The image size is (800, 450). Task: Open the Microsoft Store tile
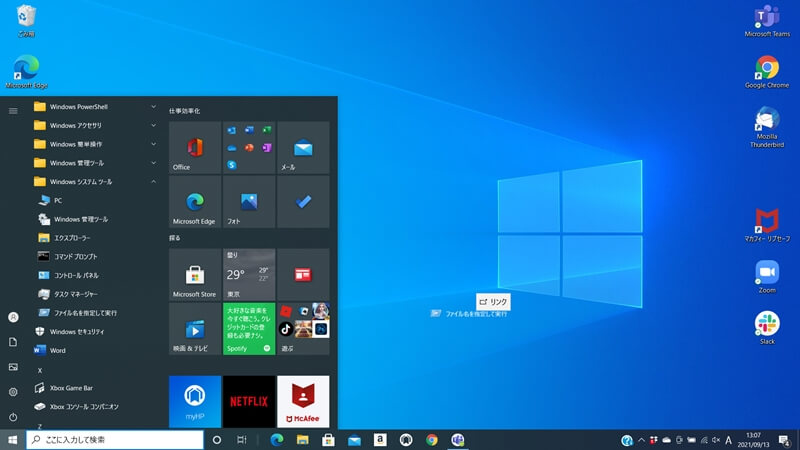(x=195, y=274)
